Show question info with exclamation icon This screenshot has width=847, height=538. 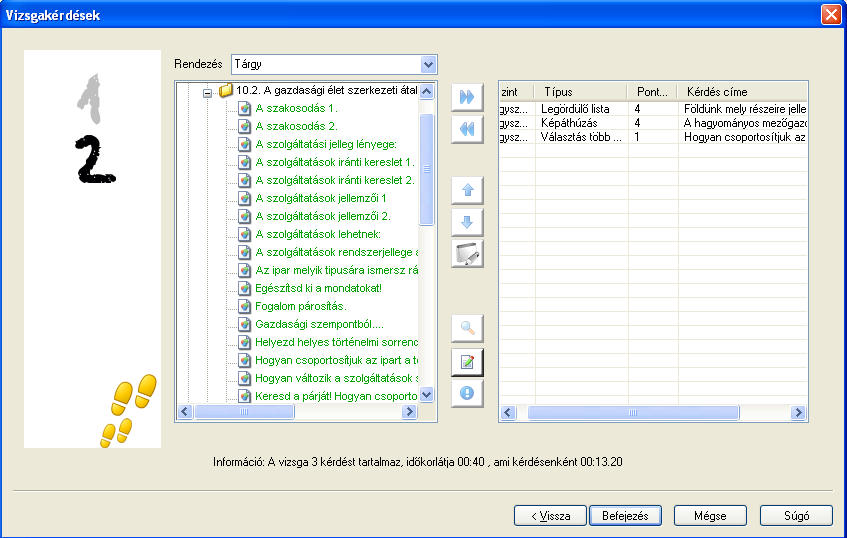pyautogui.click(x=467, y=393)
